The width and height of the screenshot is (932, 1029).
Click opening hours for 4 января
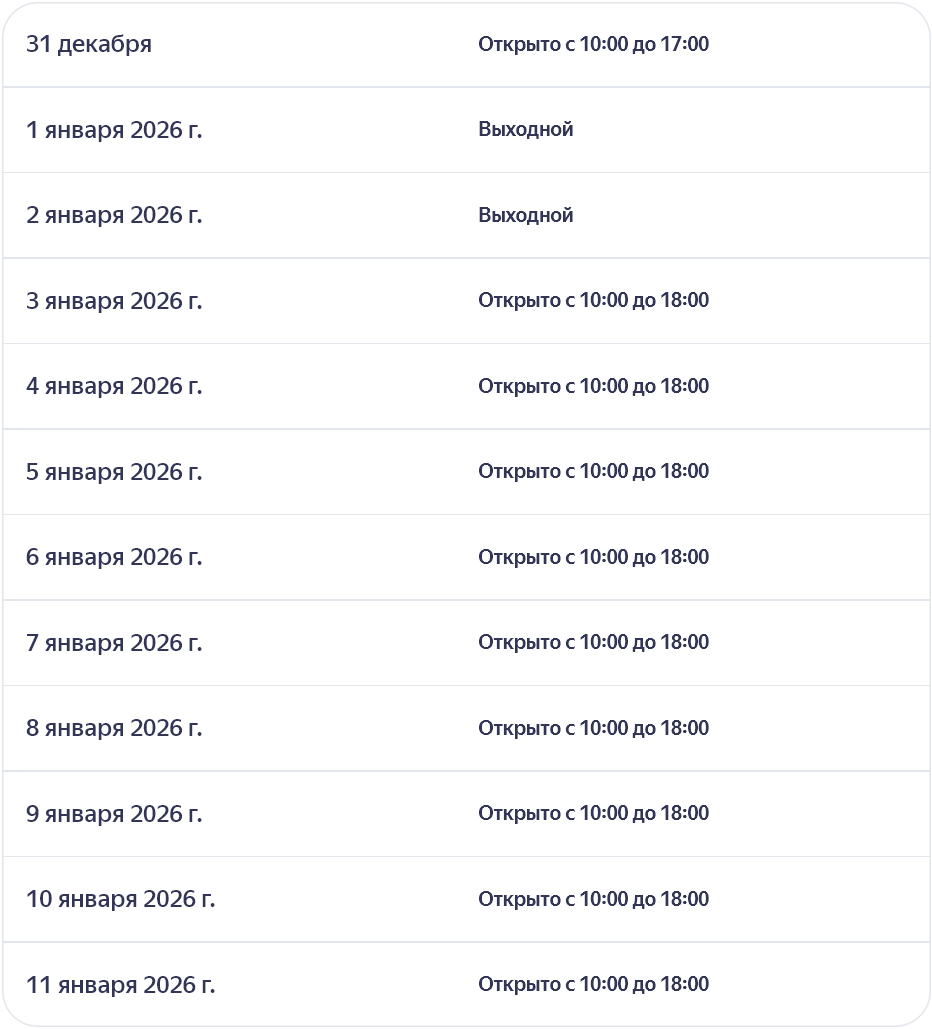(x=593, y=386)
